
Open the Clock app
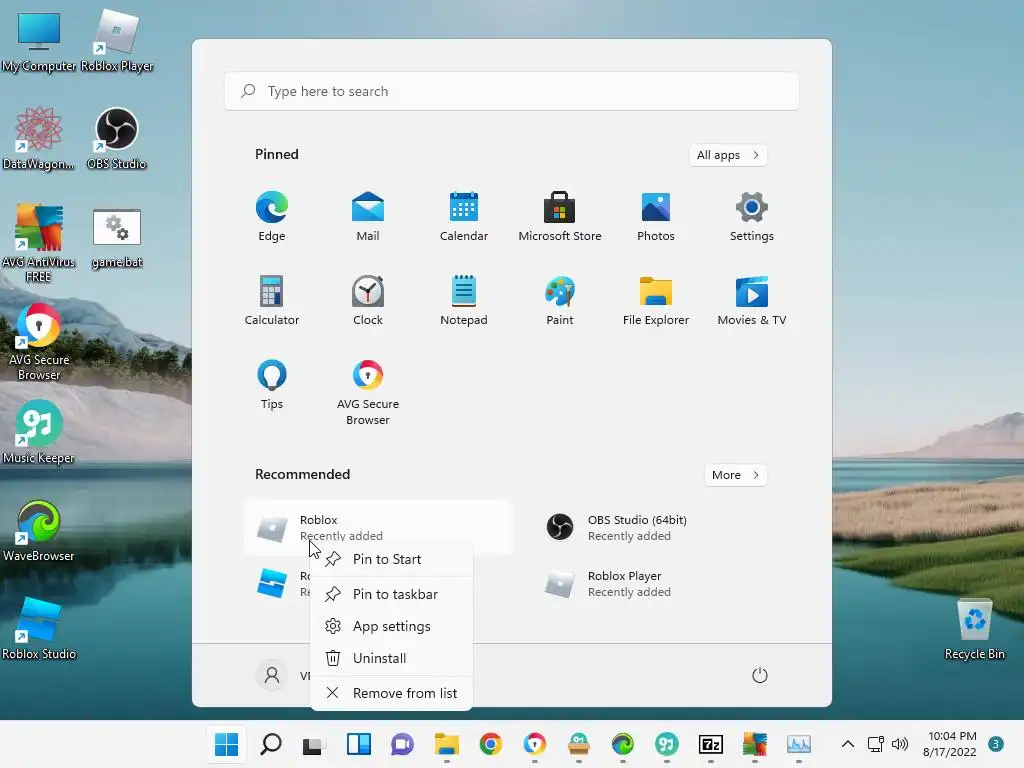pyautogui.click(x=368, y=300)
